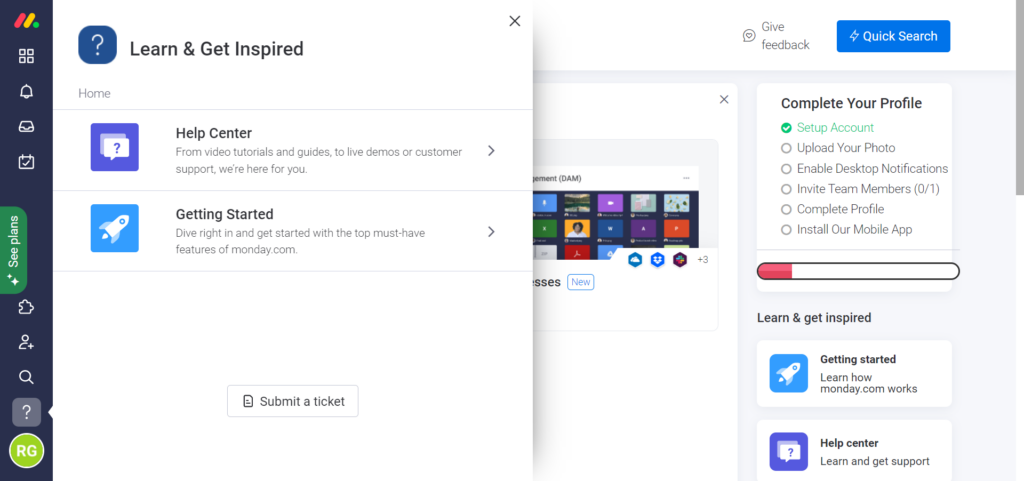Viewport: 1024px width, 481px height.
Task: Select Install Our Mobile App step
Action: (x=847, y=230)
